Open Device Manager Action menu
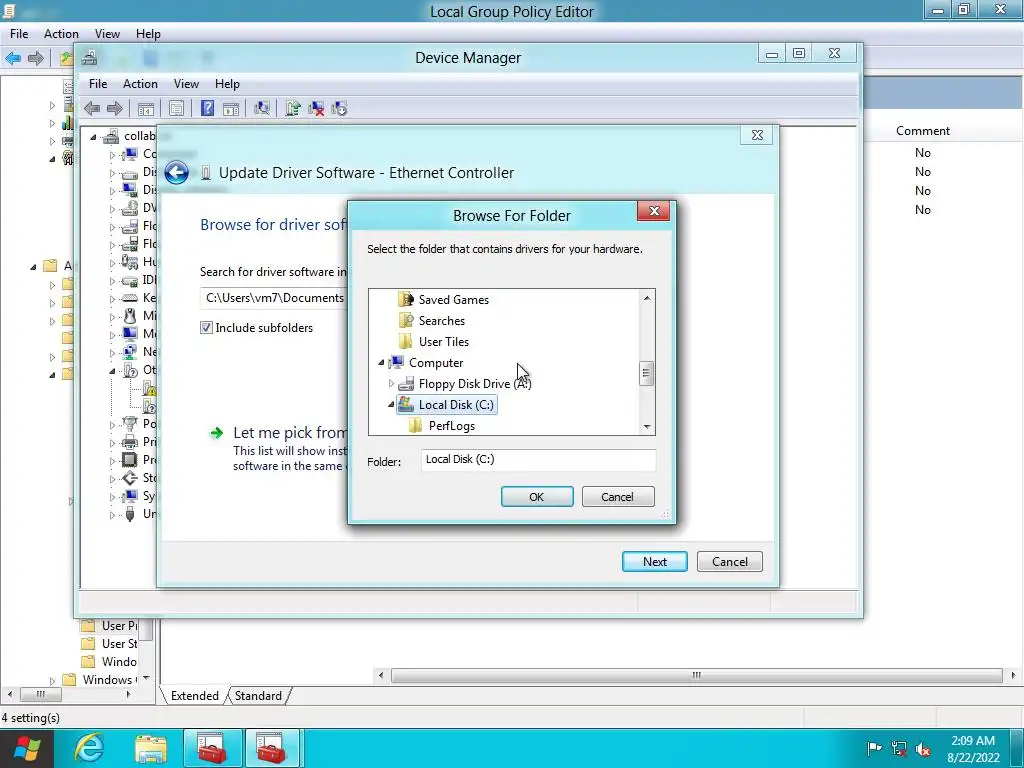1024x768 pixels. coord(140,84)
